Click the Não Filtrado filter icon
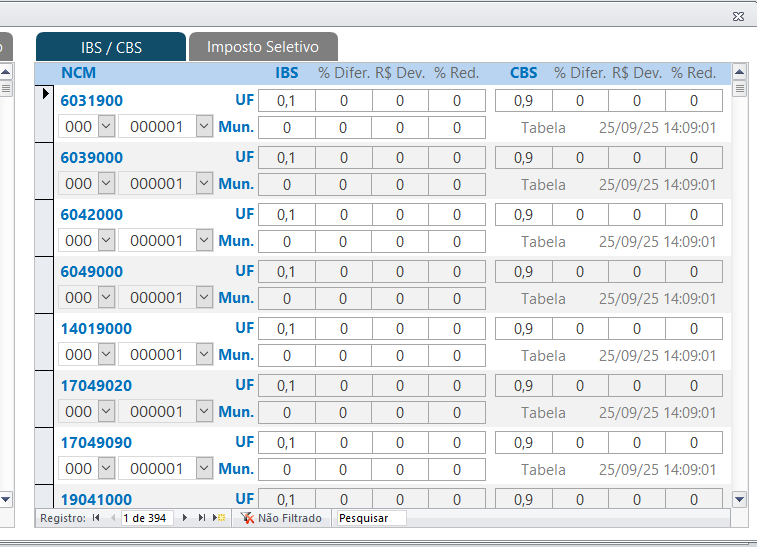The image size is (757, 547). coord(247,518)
